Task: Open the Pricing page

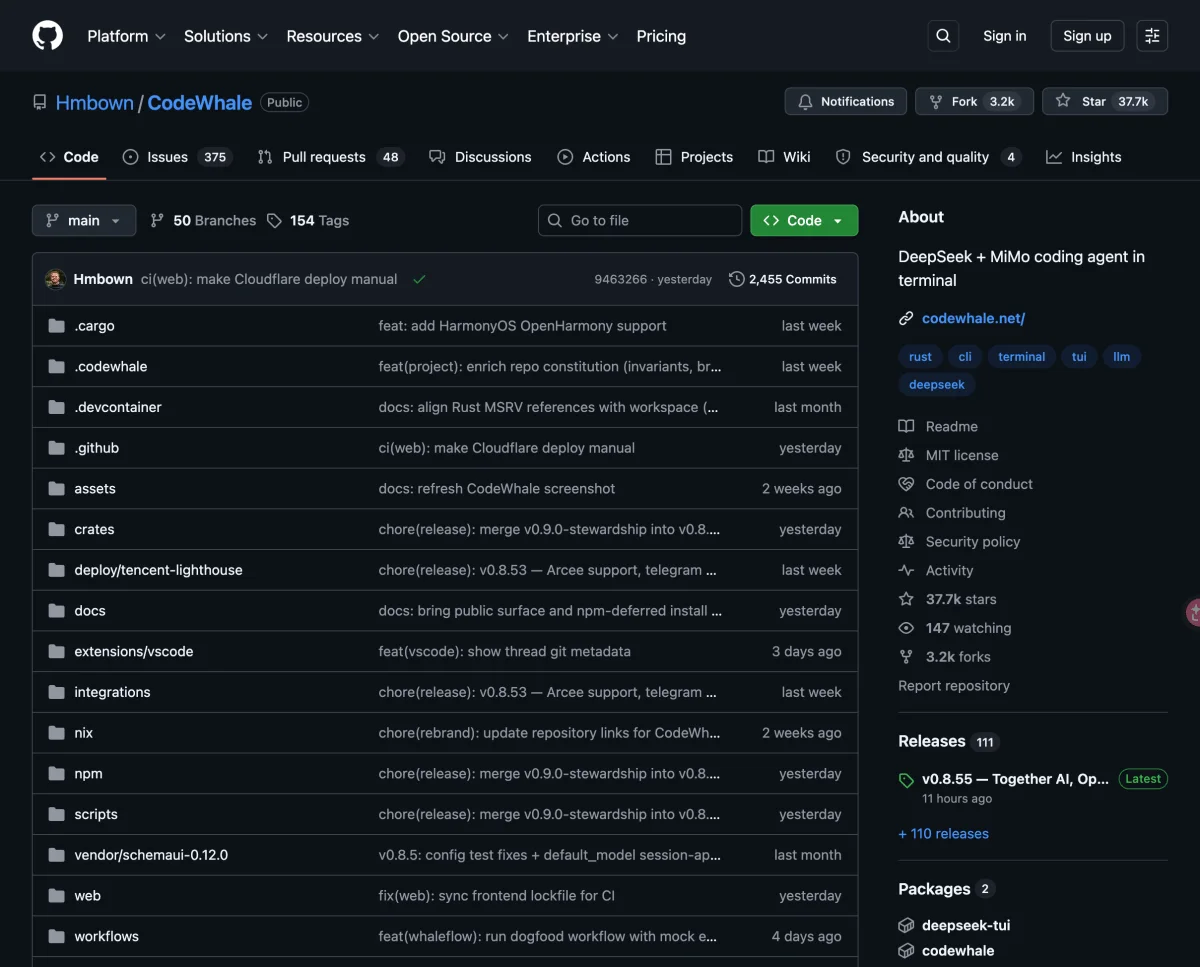Action: pos(661,36)
